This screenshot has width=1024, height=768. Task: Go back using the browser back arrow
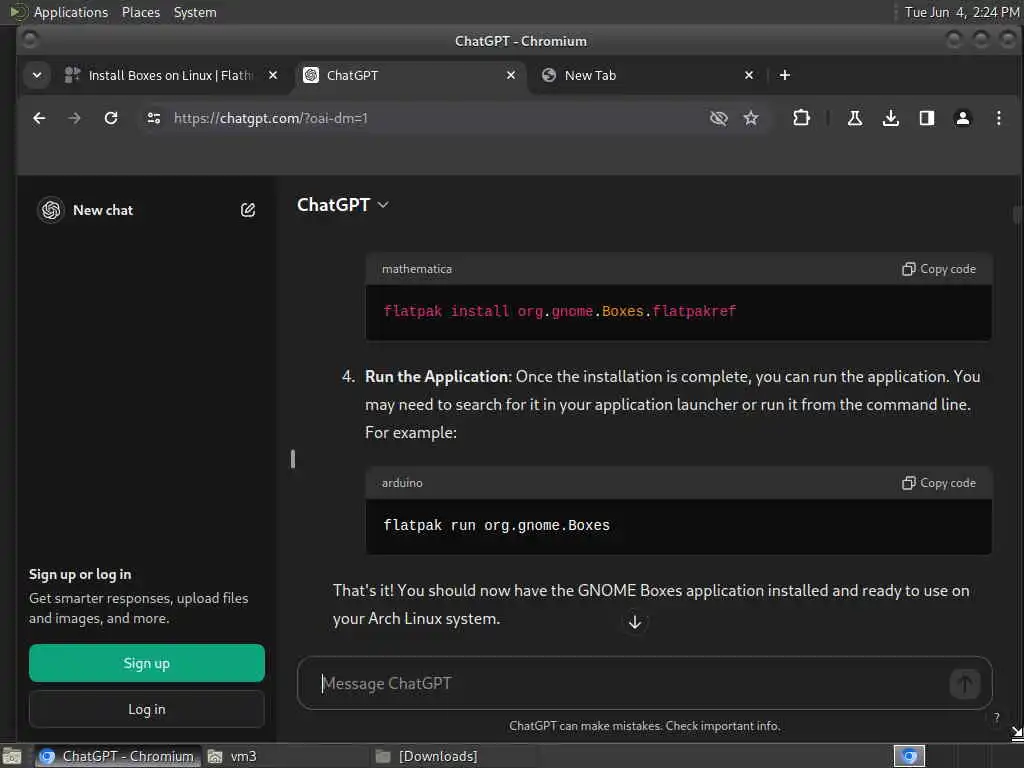coord(39,118)
